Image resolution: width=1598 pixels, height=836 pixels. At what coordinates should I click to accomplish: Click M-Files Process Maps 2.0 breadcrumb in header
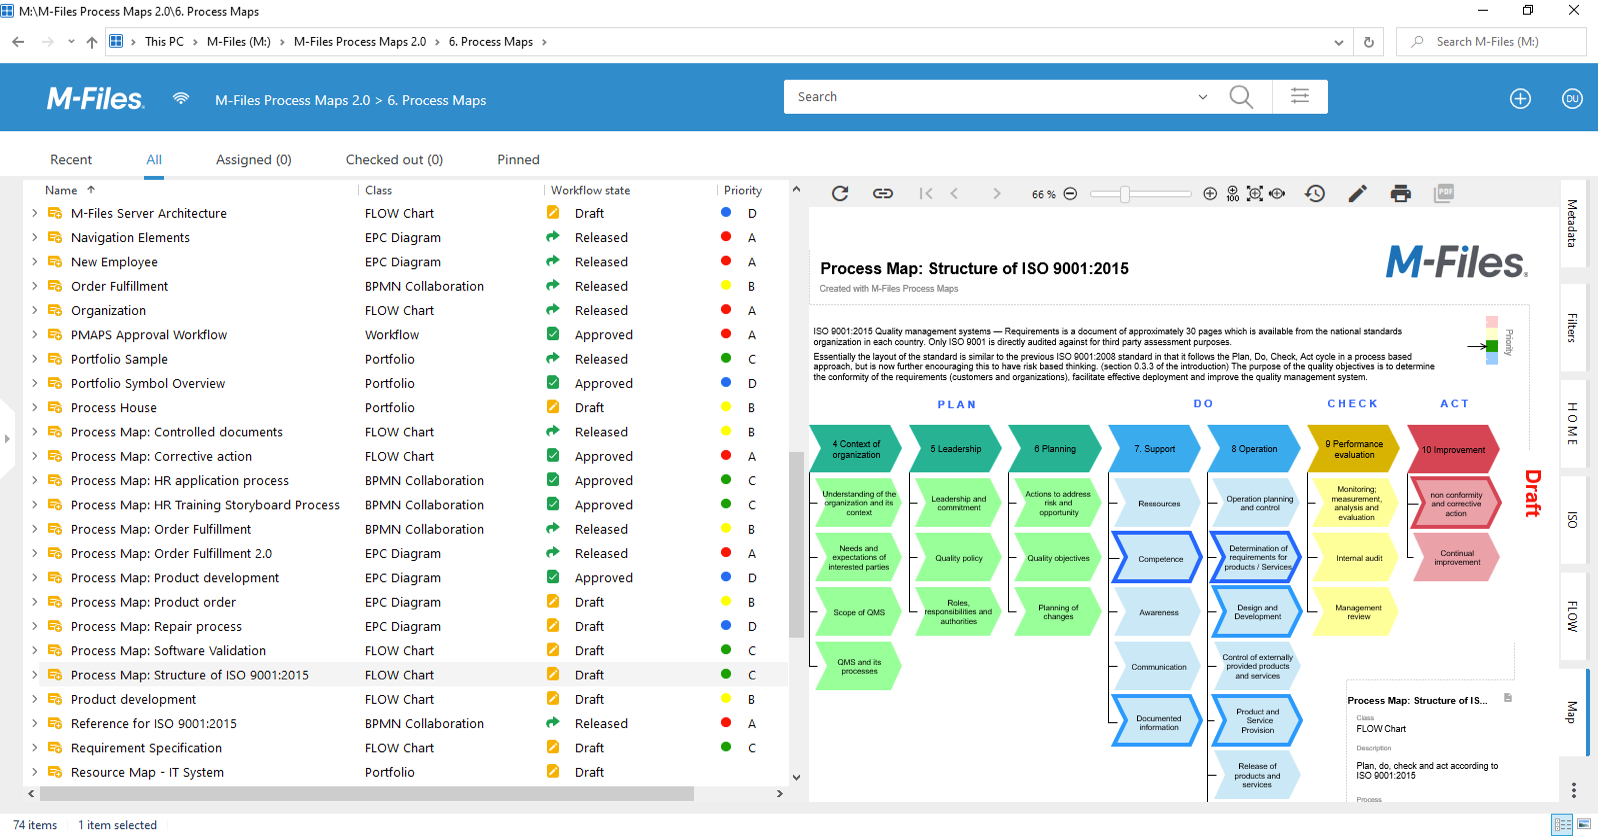(292, 101)
